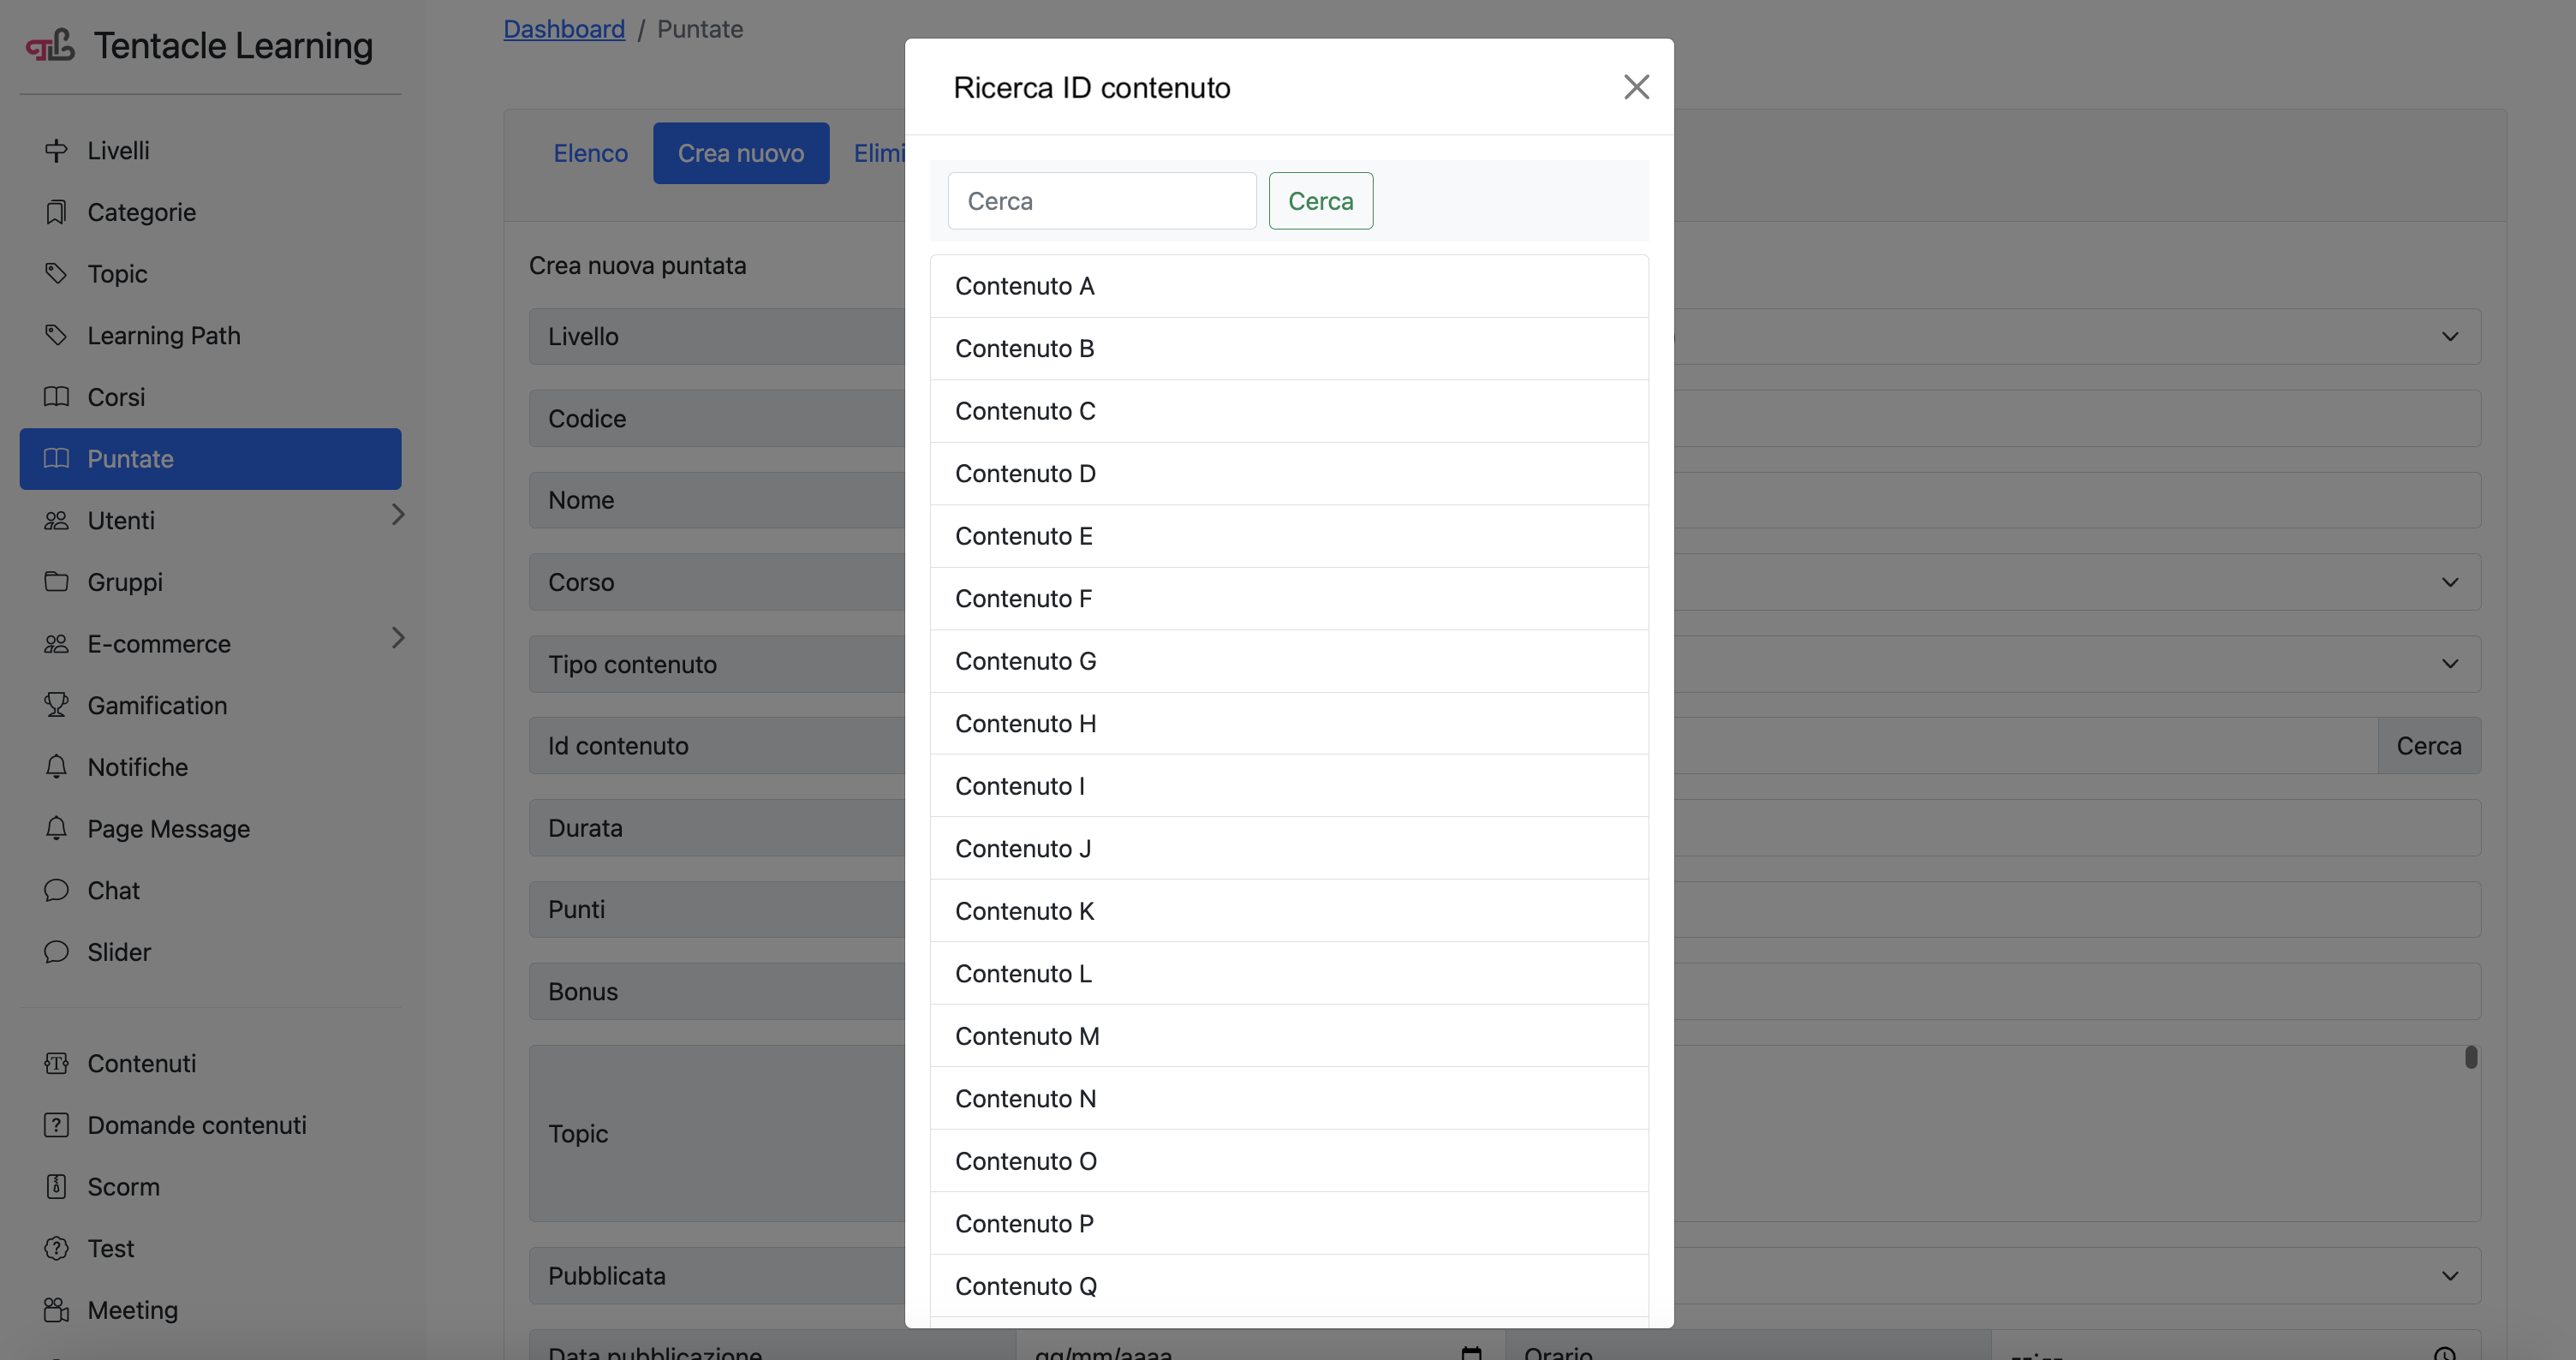Expand the E-commerce submenu chevron
This screenshot has height=1360, width=2576.
coord(398,638)
